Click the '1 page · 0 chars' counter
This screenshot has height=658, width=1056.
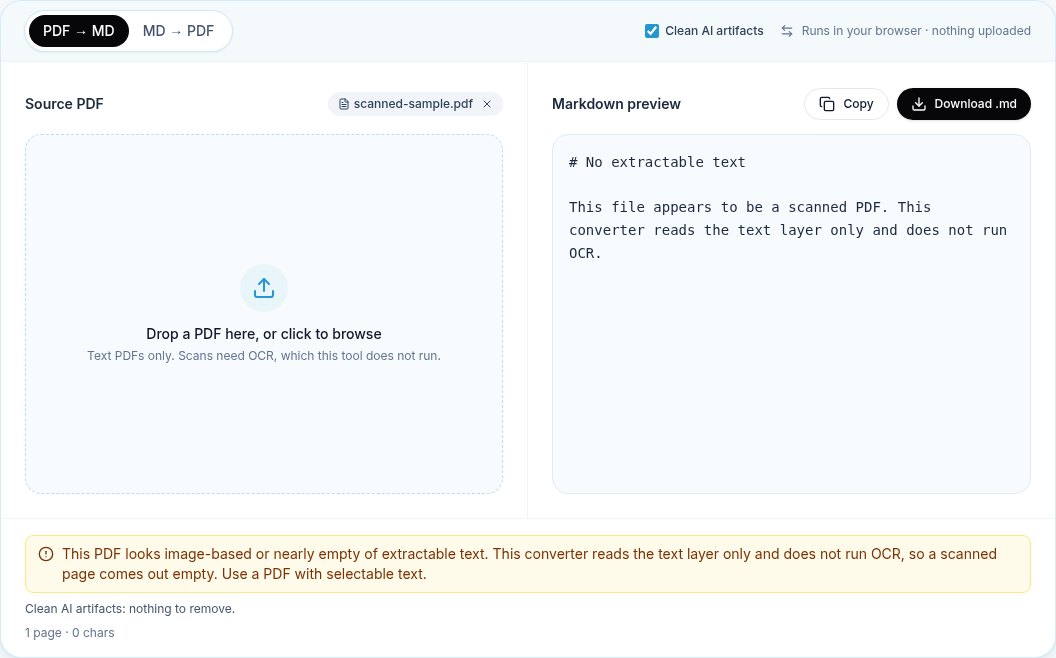(x=69, y=633)
